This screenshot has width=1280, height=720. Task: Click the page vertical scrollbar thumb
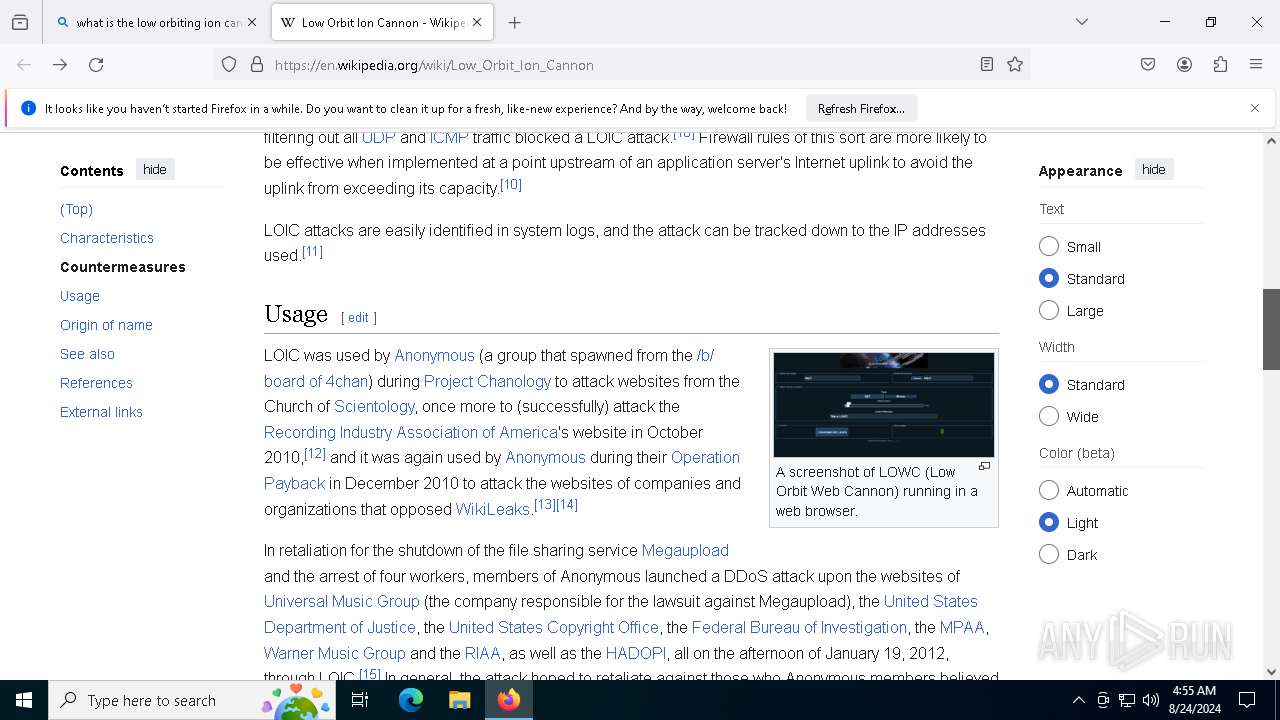tap(1271, 329)
